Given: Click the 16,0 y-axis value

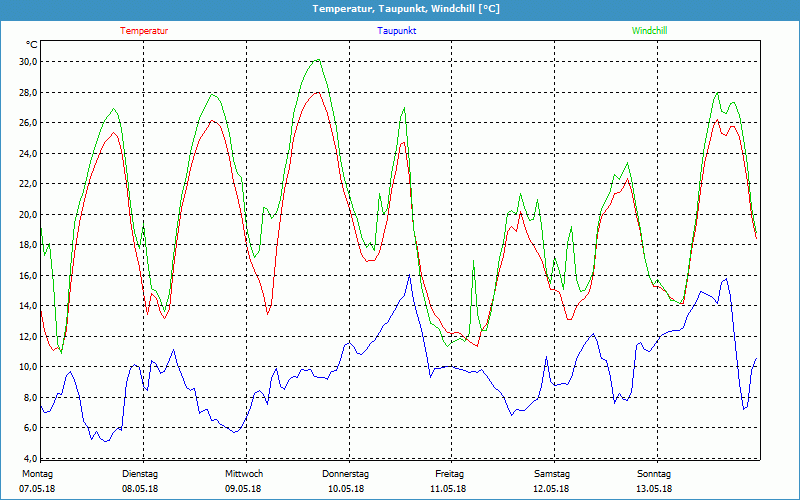Looking at the screenshot, I should (28, 276).
